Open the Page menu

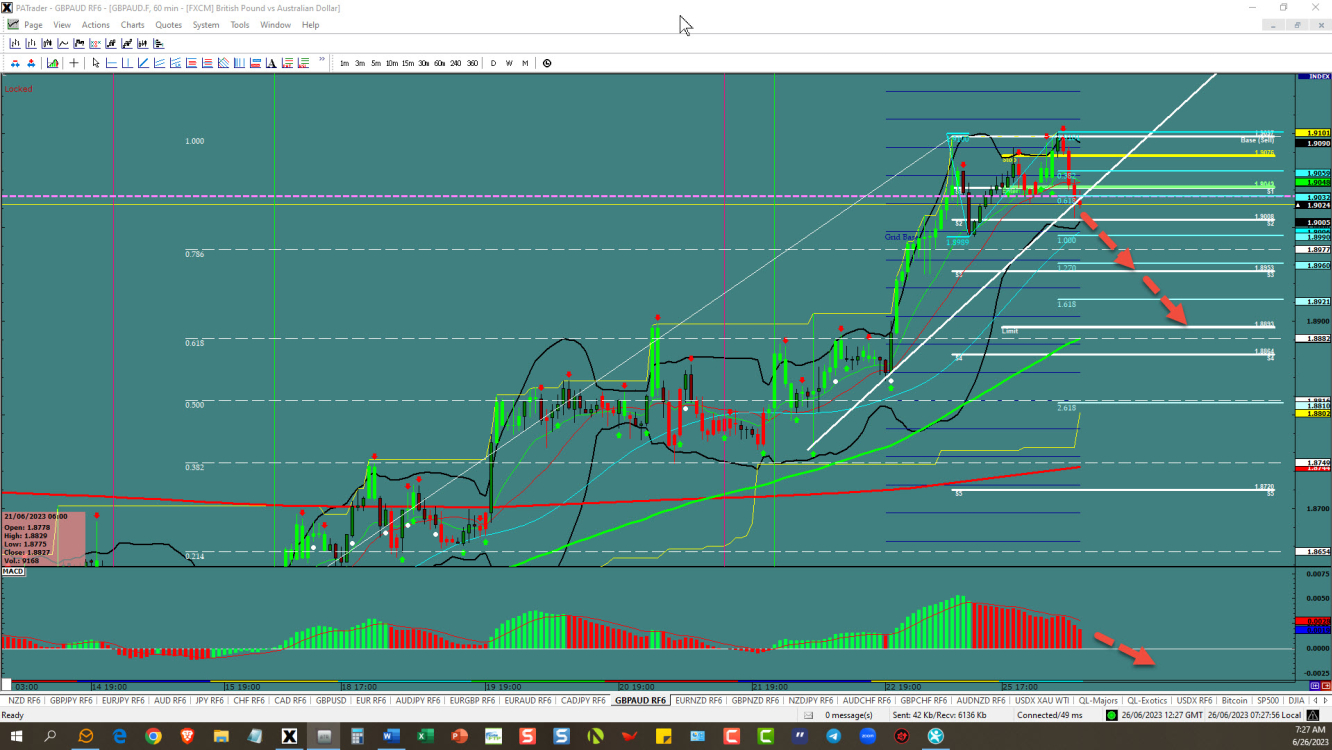pos(33,24)
